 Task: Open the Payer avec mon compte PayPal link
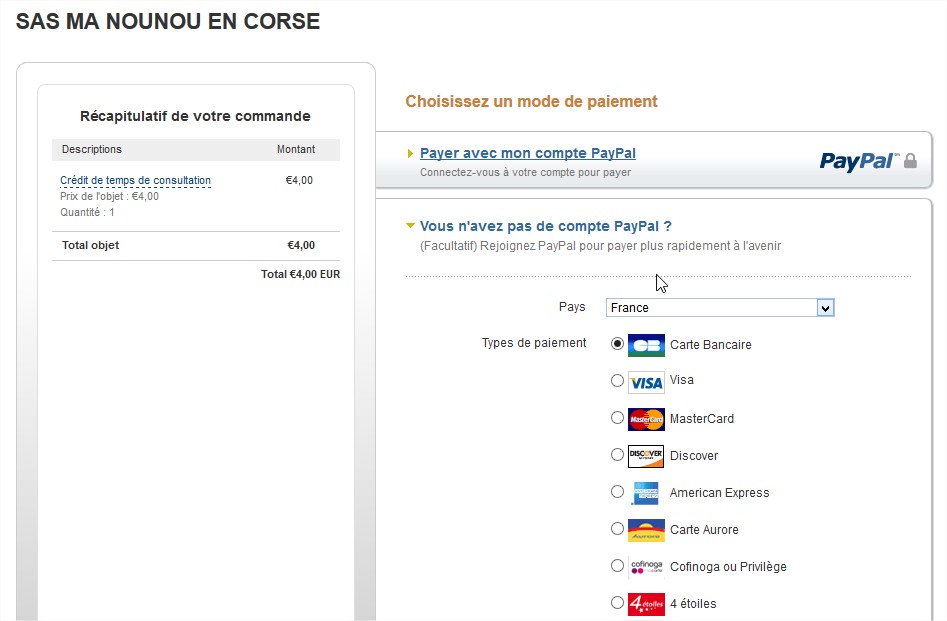[527, 153]
